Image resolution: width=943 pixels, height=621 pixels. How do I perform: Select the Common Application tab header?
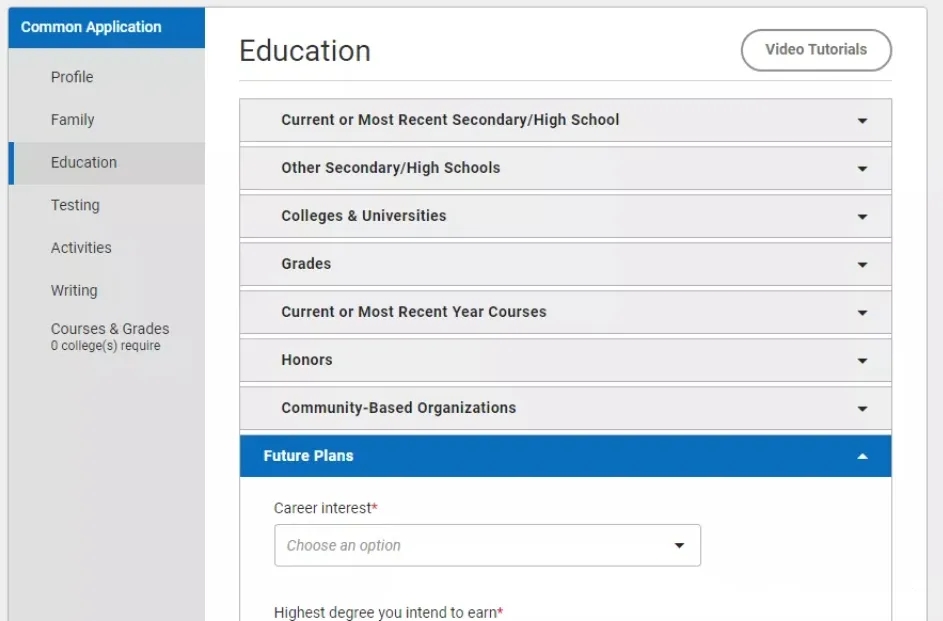pos(91,28)
